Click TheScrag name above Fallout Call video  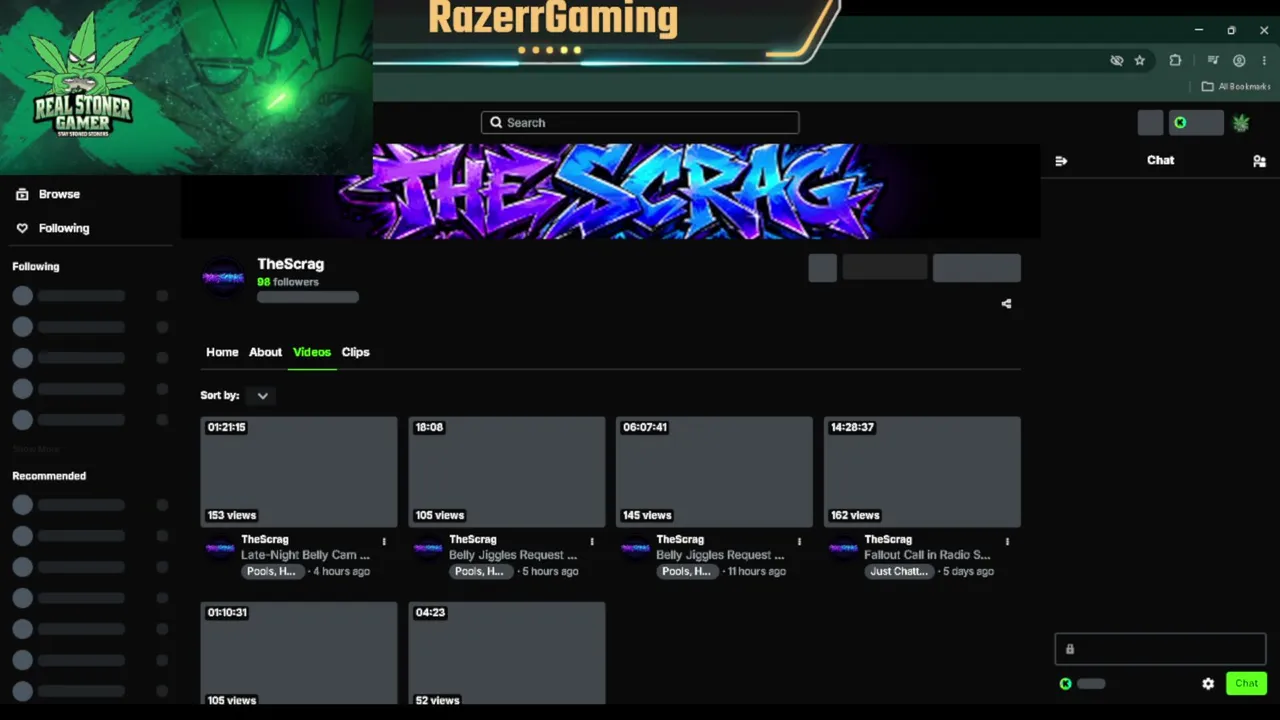point(888,540)
